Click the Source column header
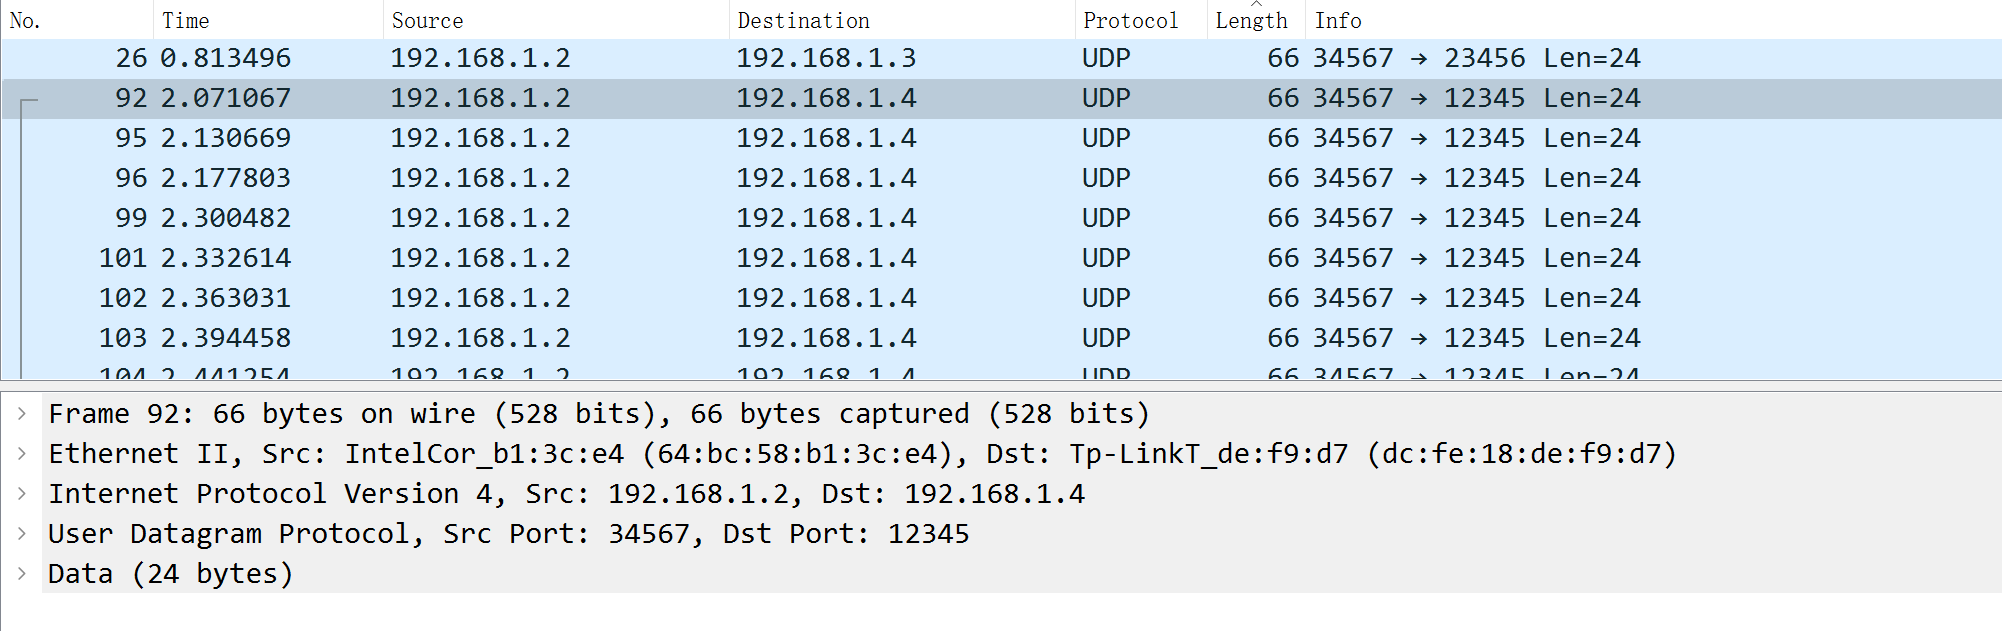Viewport: 2002px width, 631px height. tap(556, 20)
